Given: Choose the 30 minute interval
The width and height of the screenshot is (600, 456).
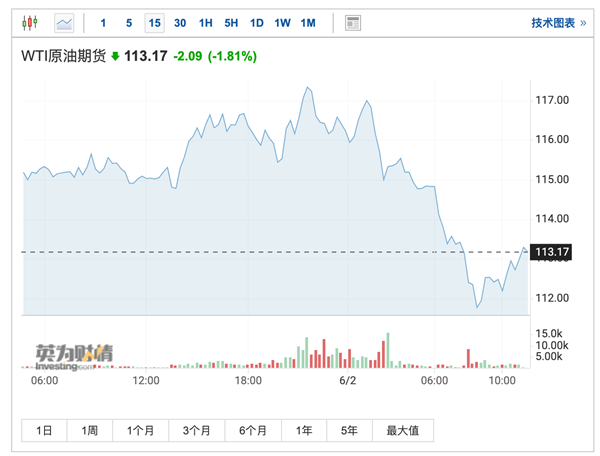Looking at the screenshot, I should [180, 23].
